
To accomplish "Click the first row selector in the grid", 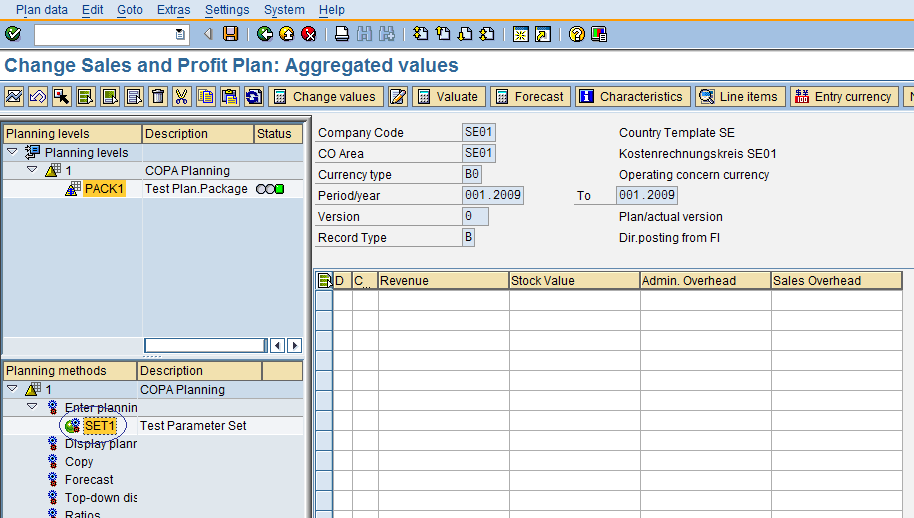I will [x=324, y=300].
